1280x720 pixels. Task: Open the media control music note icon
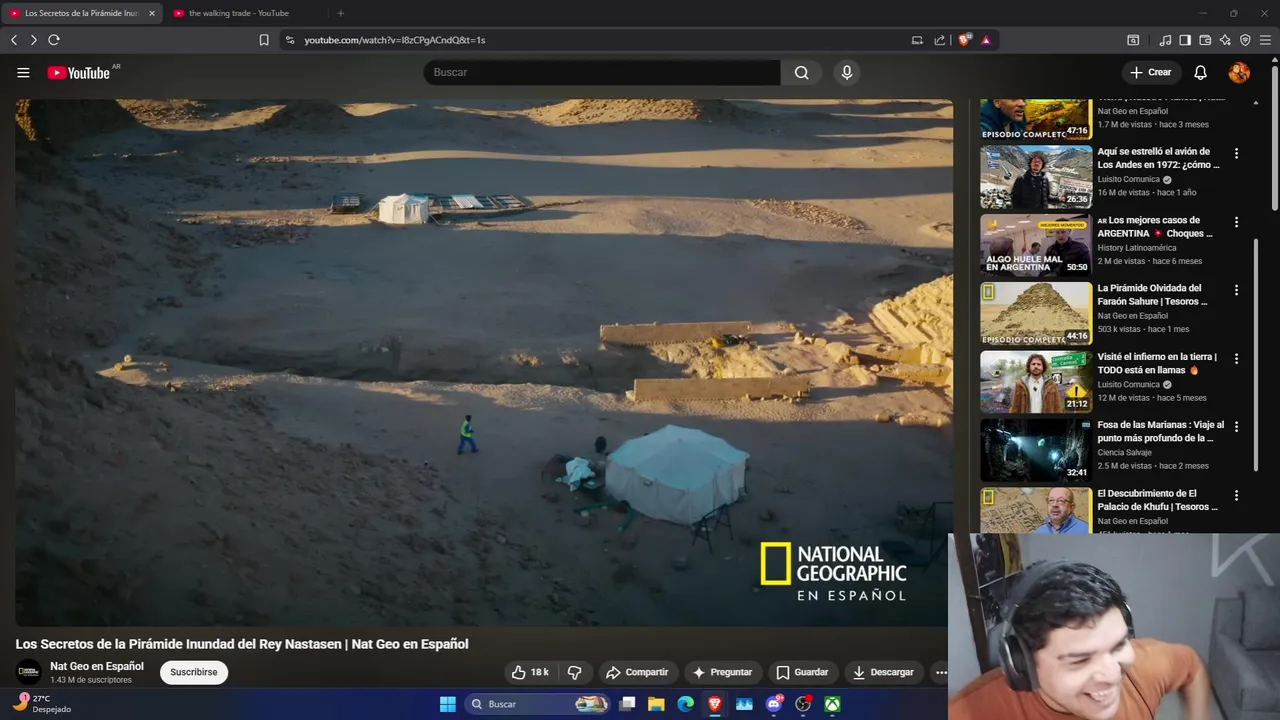(1165, 40)
